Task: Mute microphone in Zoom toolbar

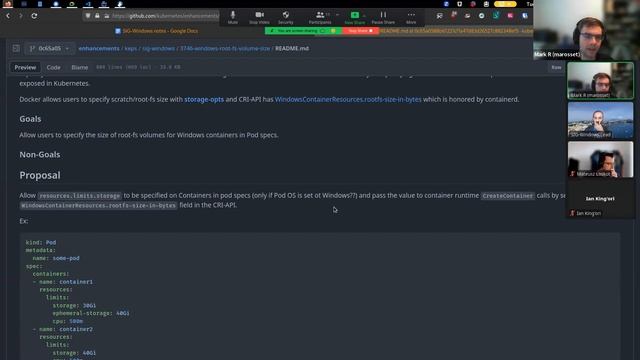Action: click(x=233, y=17)
